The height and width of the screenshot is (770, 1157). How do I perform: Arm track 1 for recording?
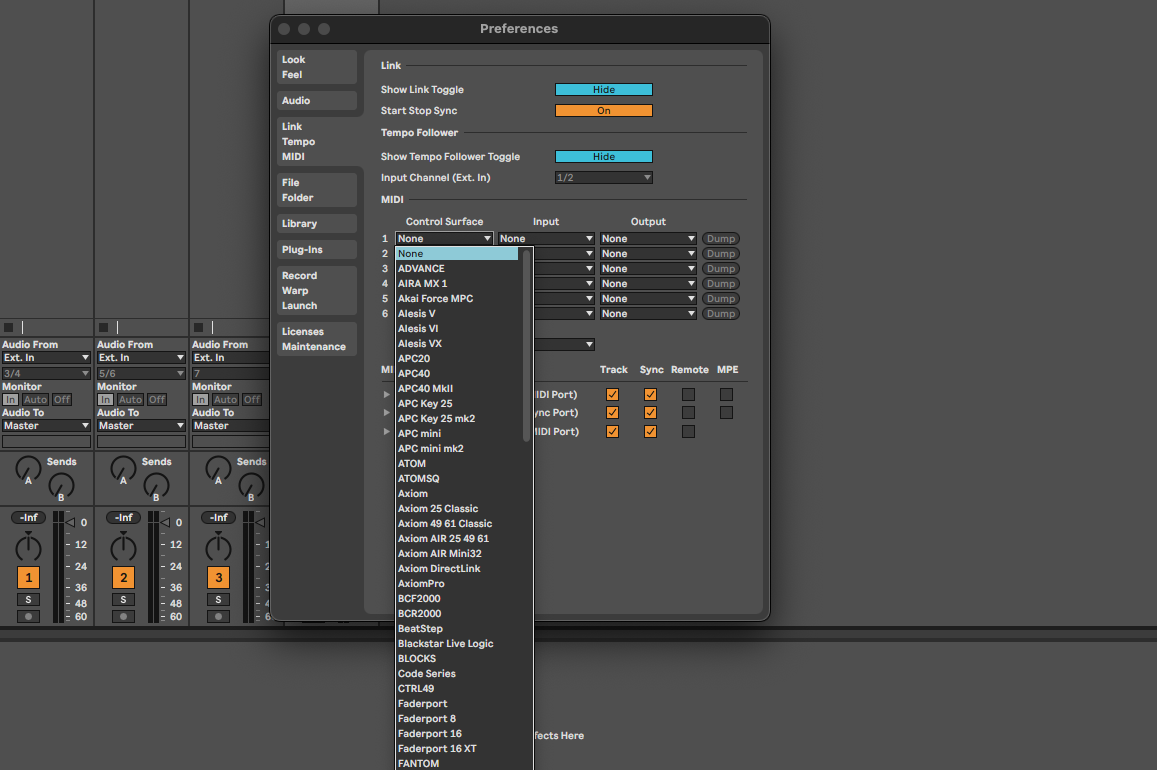pyautogui.click(x=28, y=617)
